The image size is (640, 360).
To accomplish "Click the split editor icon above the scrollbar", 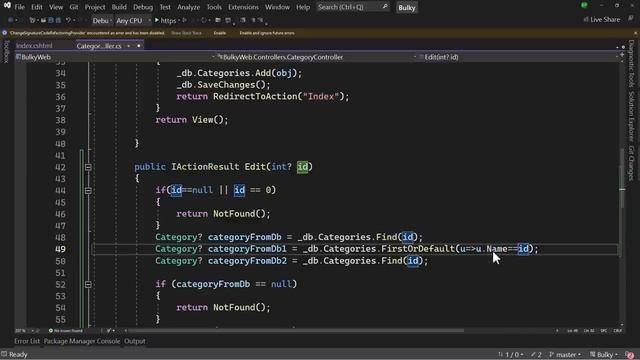I will (622, 54).
